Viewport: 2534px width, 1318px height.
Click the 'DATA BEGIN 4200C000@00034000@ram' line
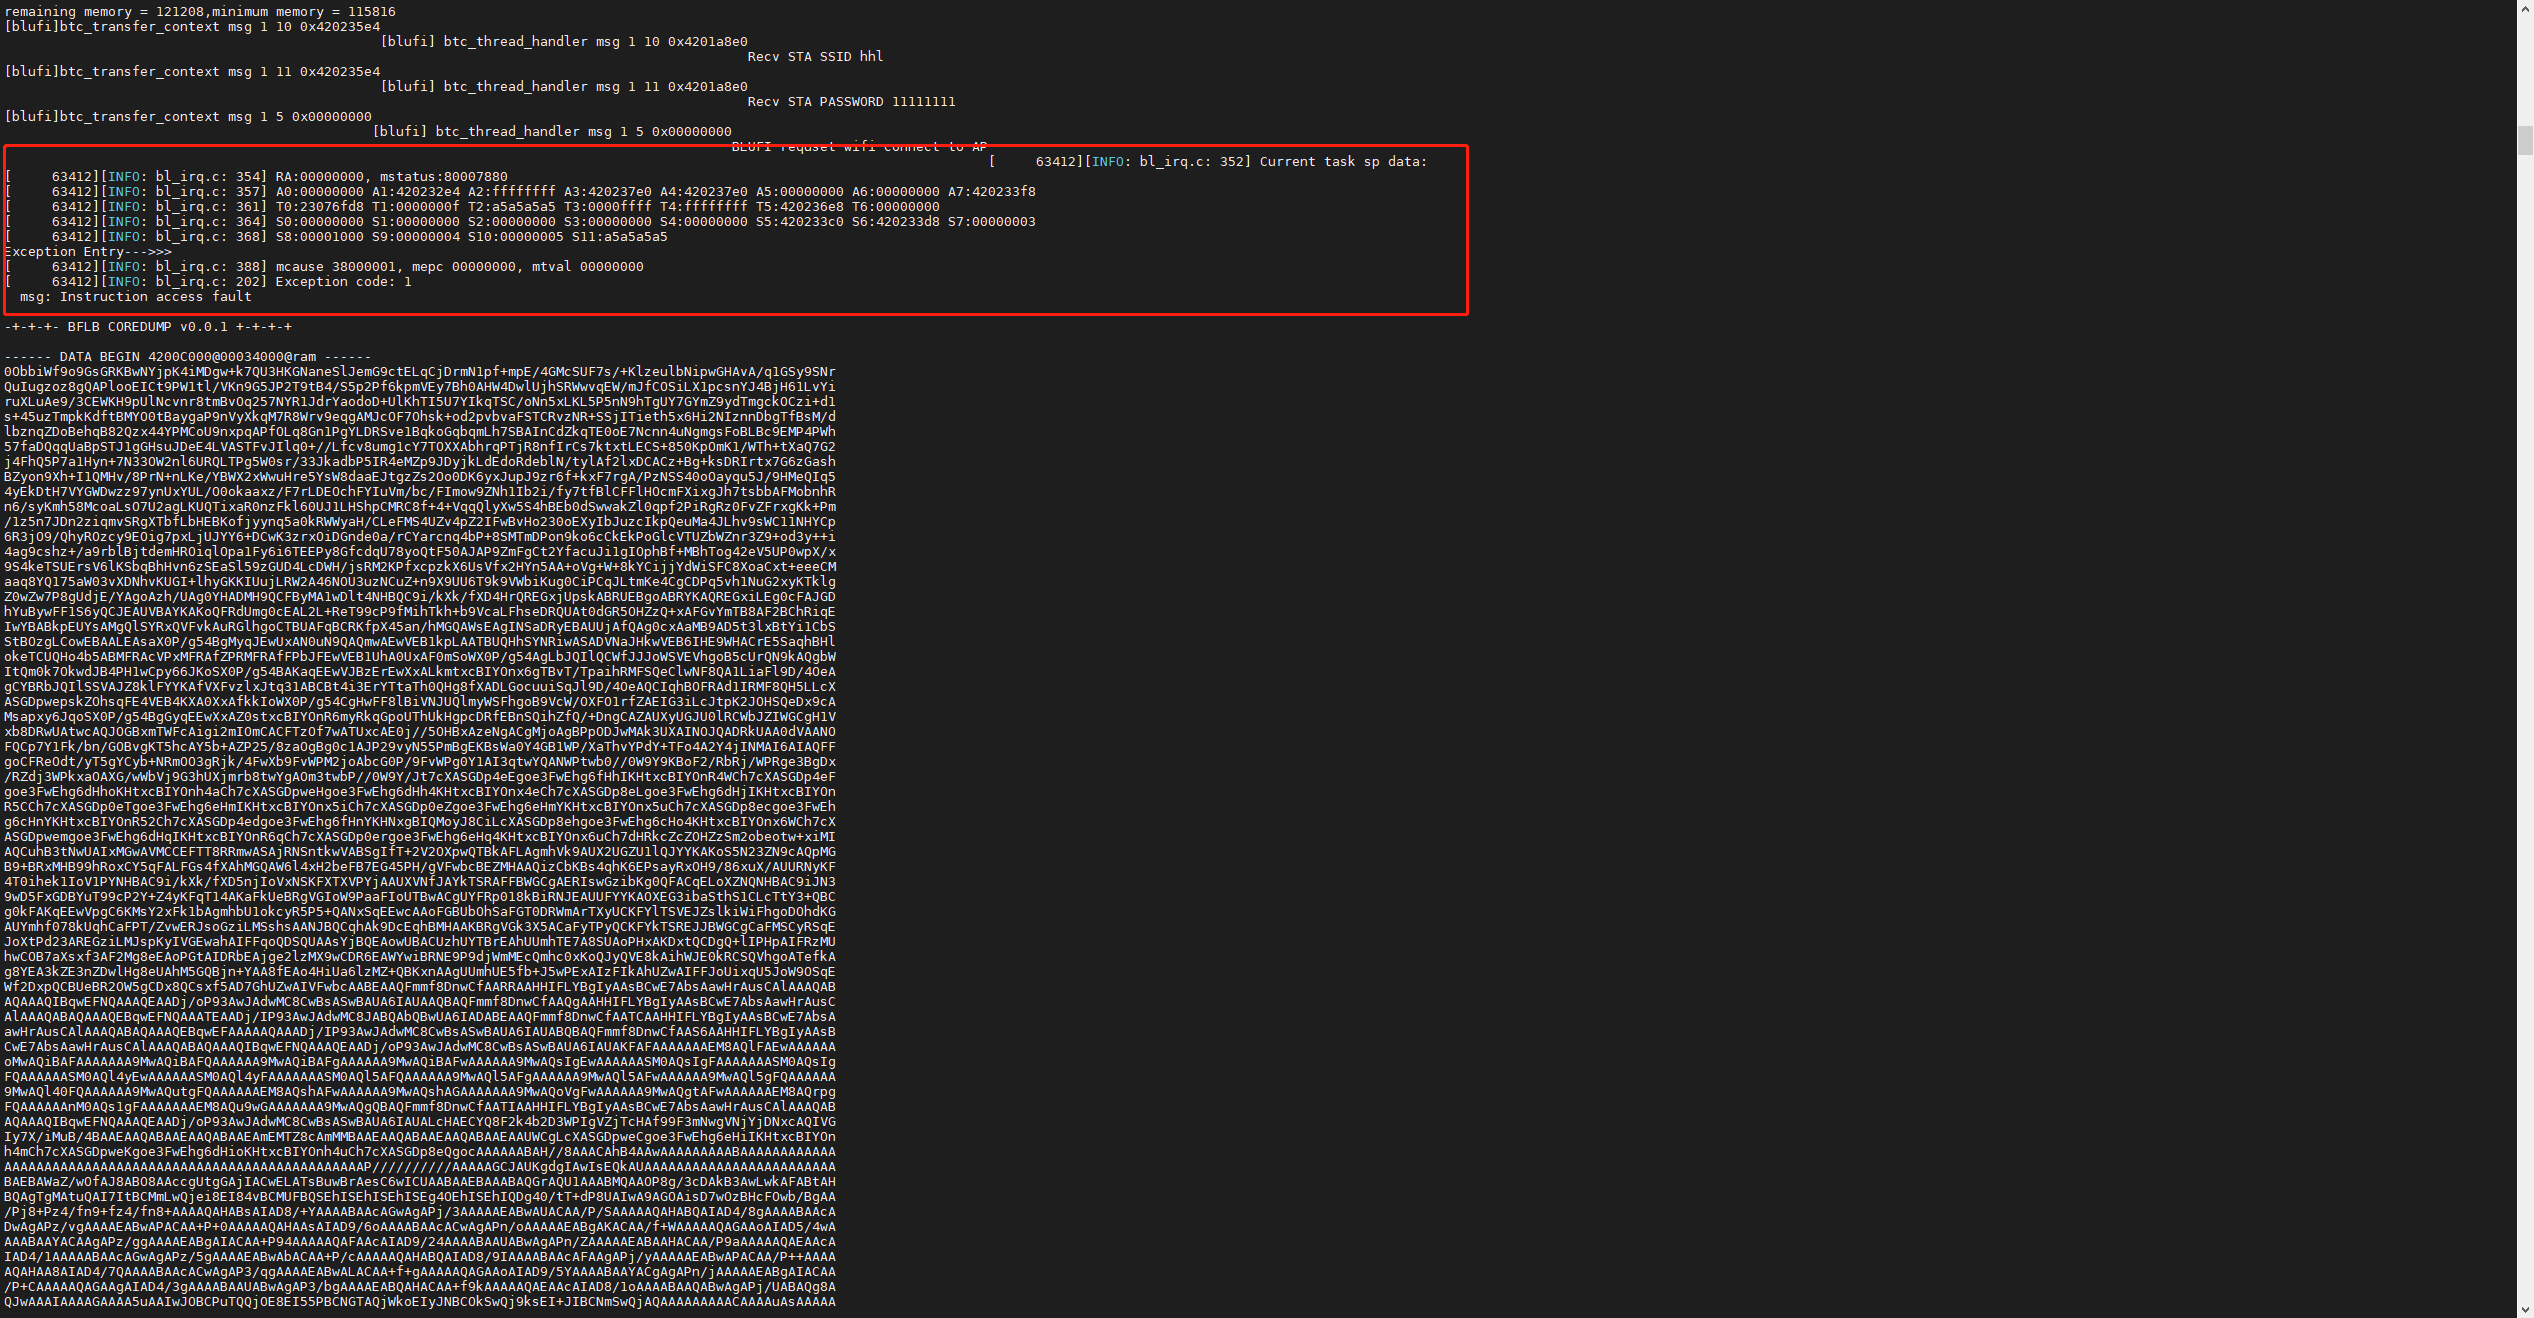click(x=187, y=357)
